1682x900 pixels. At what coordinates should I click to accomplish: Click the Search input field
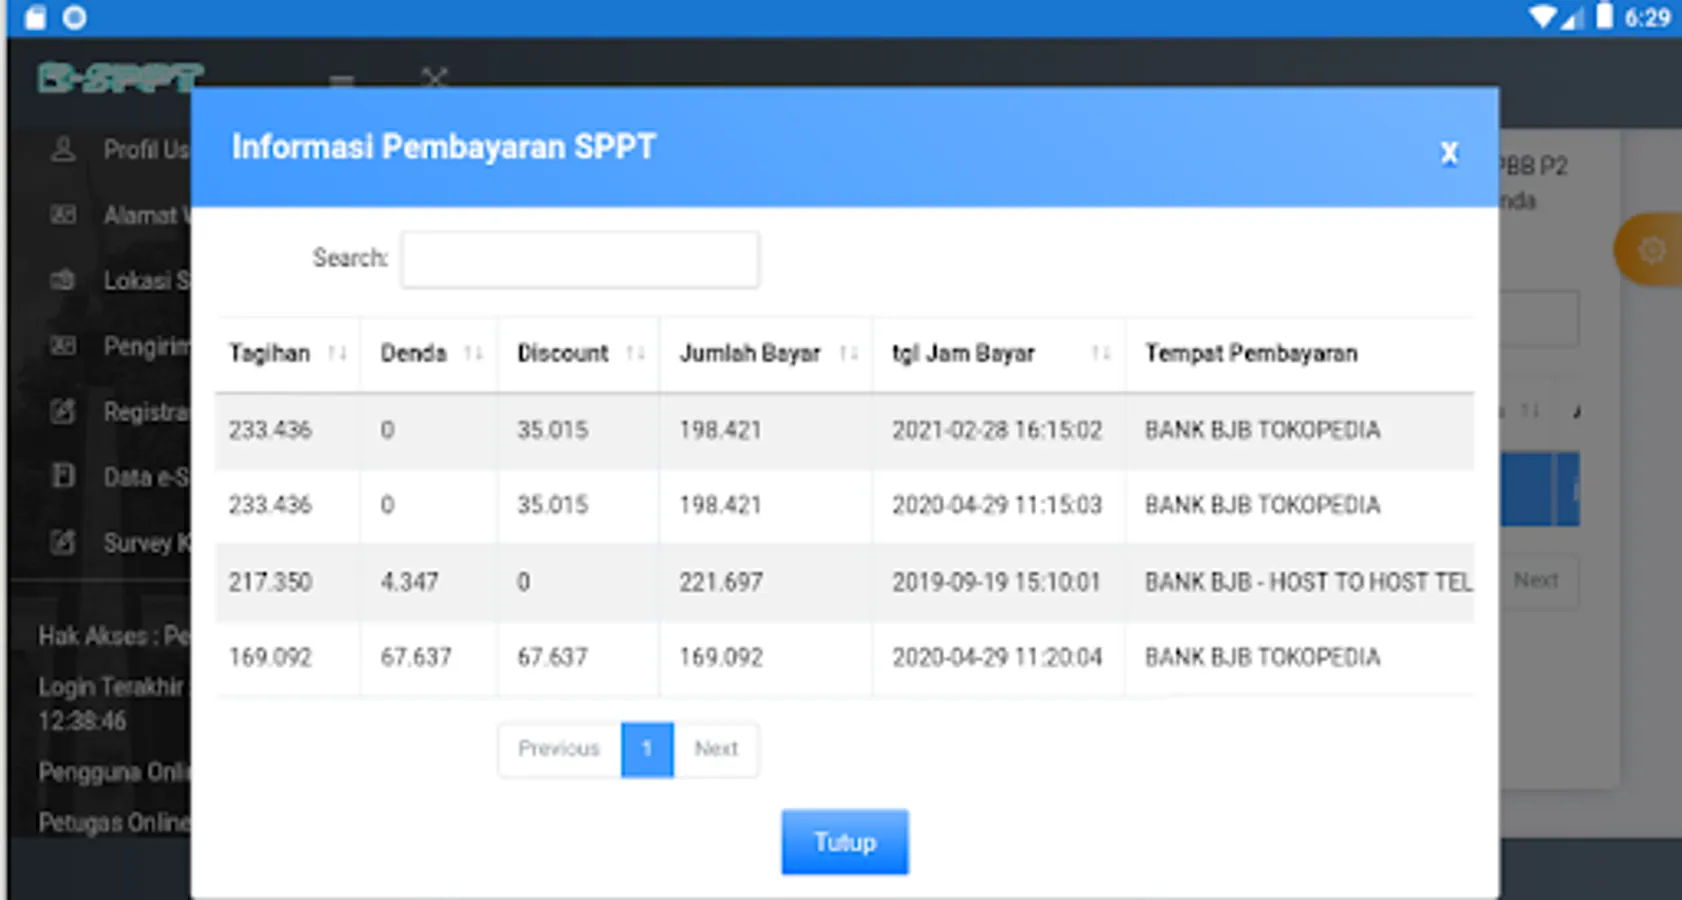580,259
